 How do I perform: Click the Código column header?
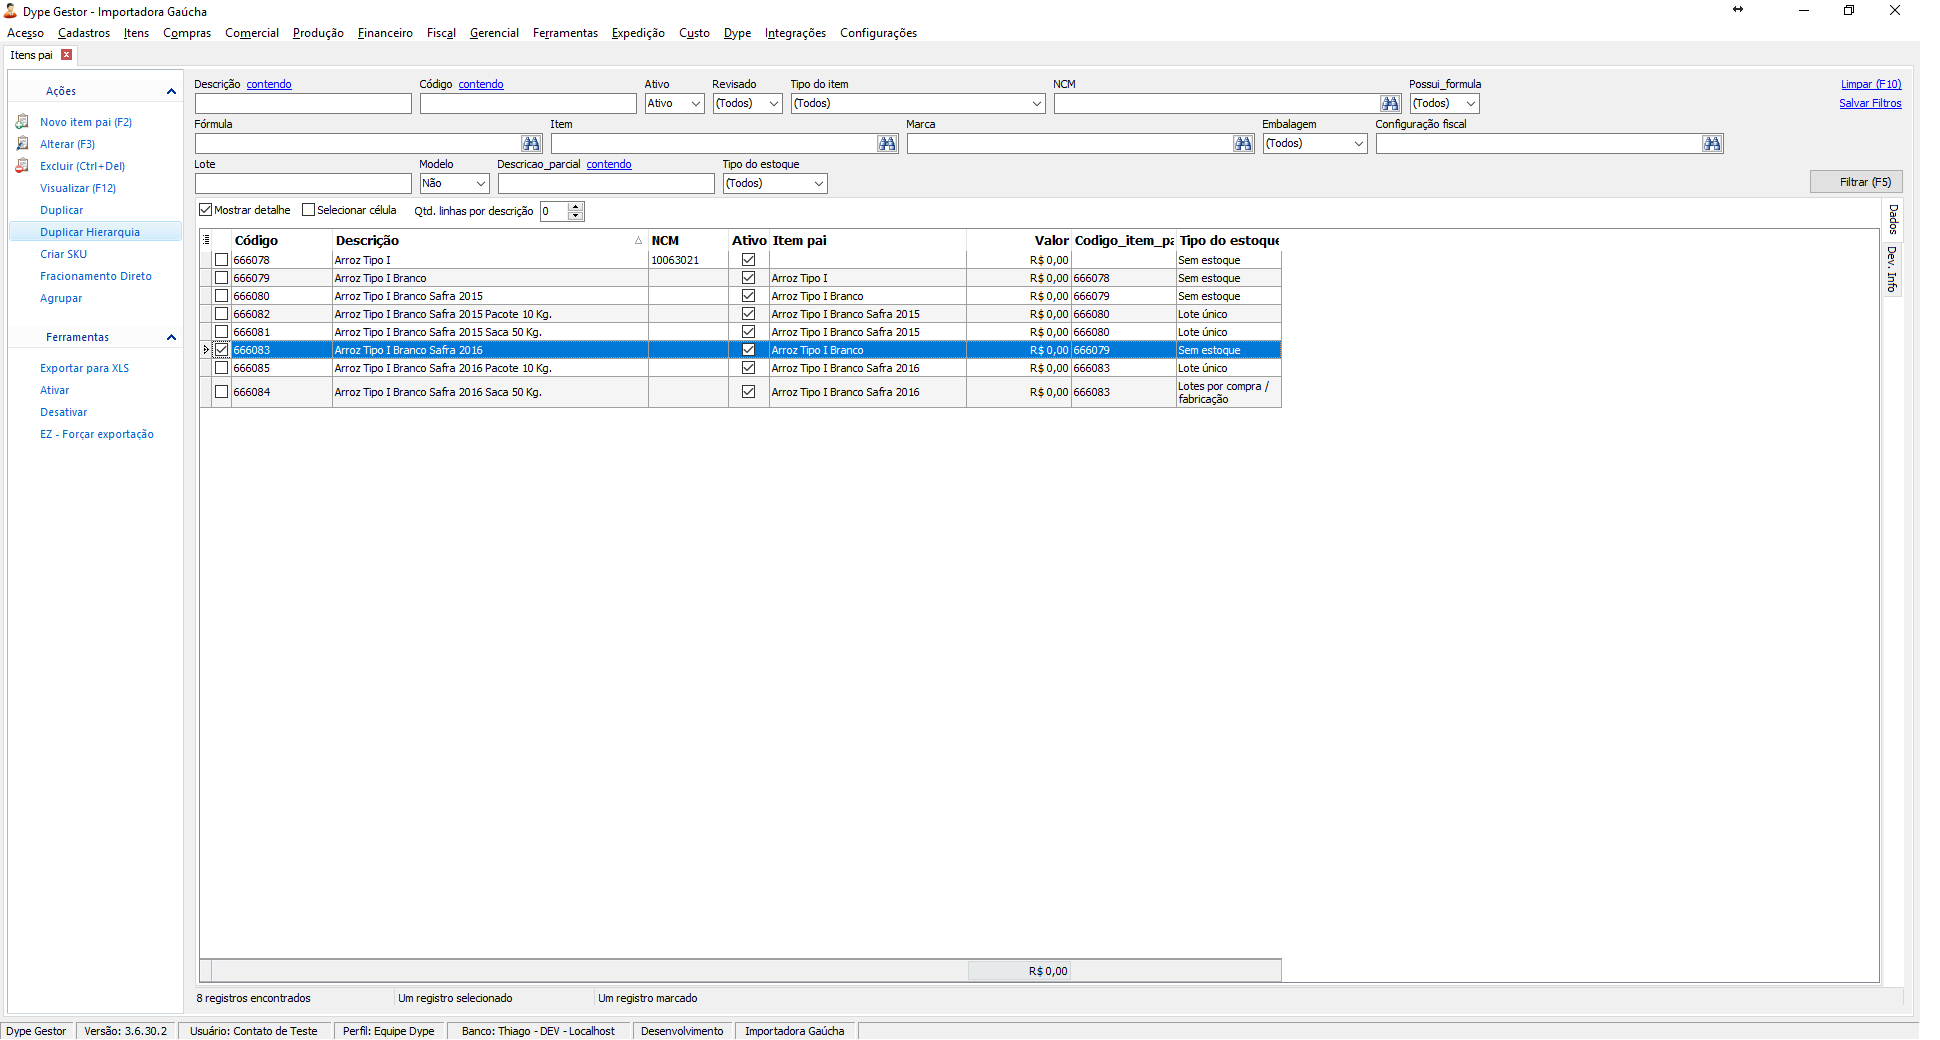(281, 240)
